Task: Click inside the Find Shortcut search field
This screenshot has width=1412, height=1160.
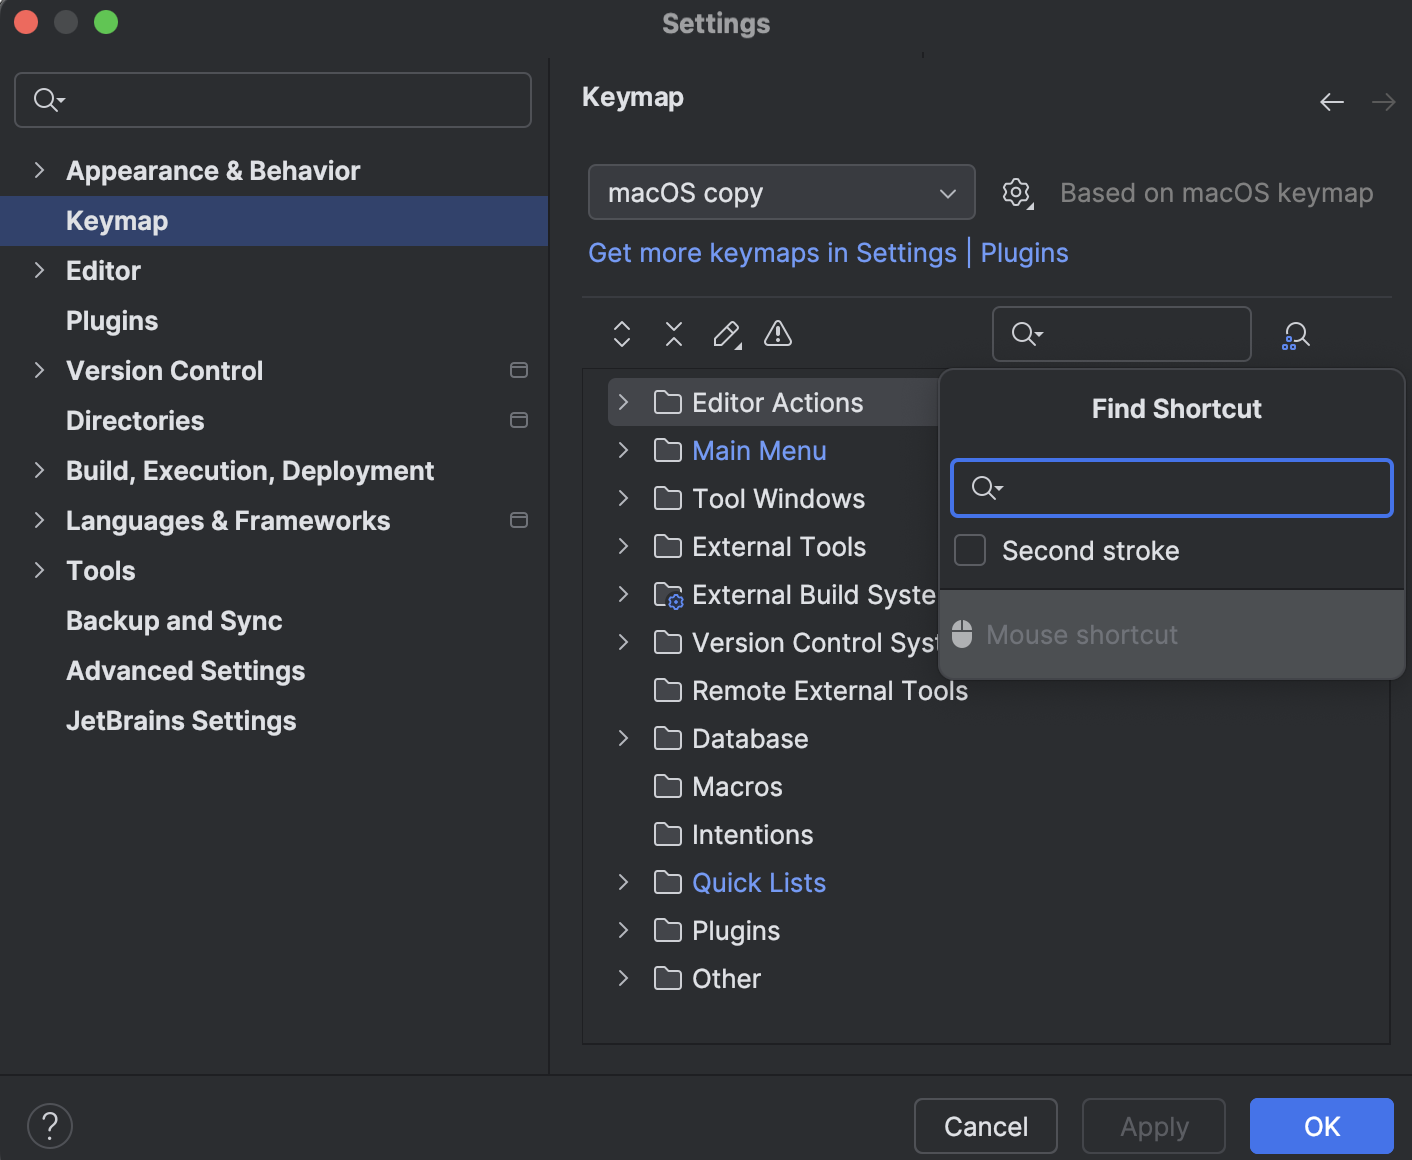Action: tap(1170, 488)
